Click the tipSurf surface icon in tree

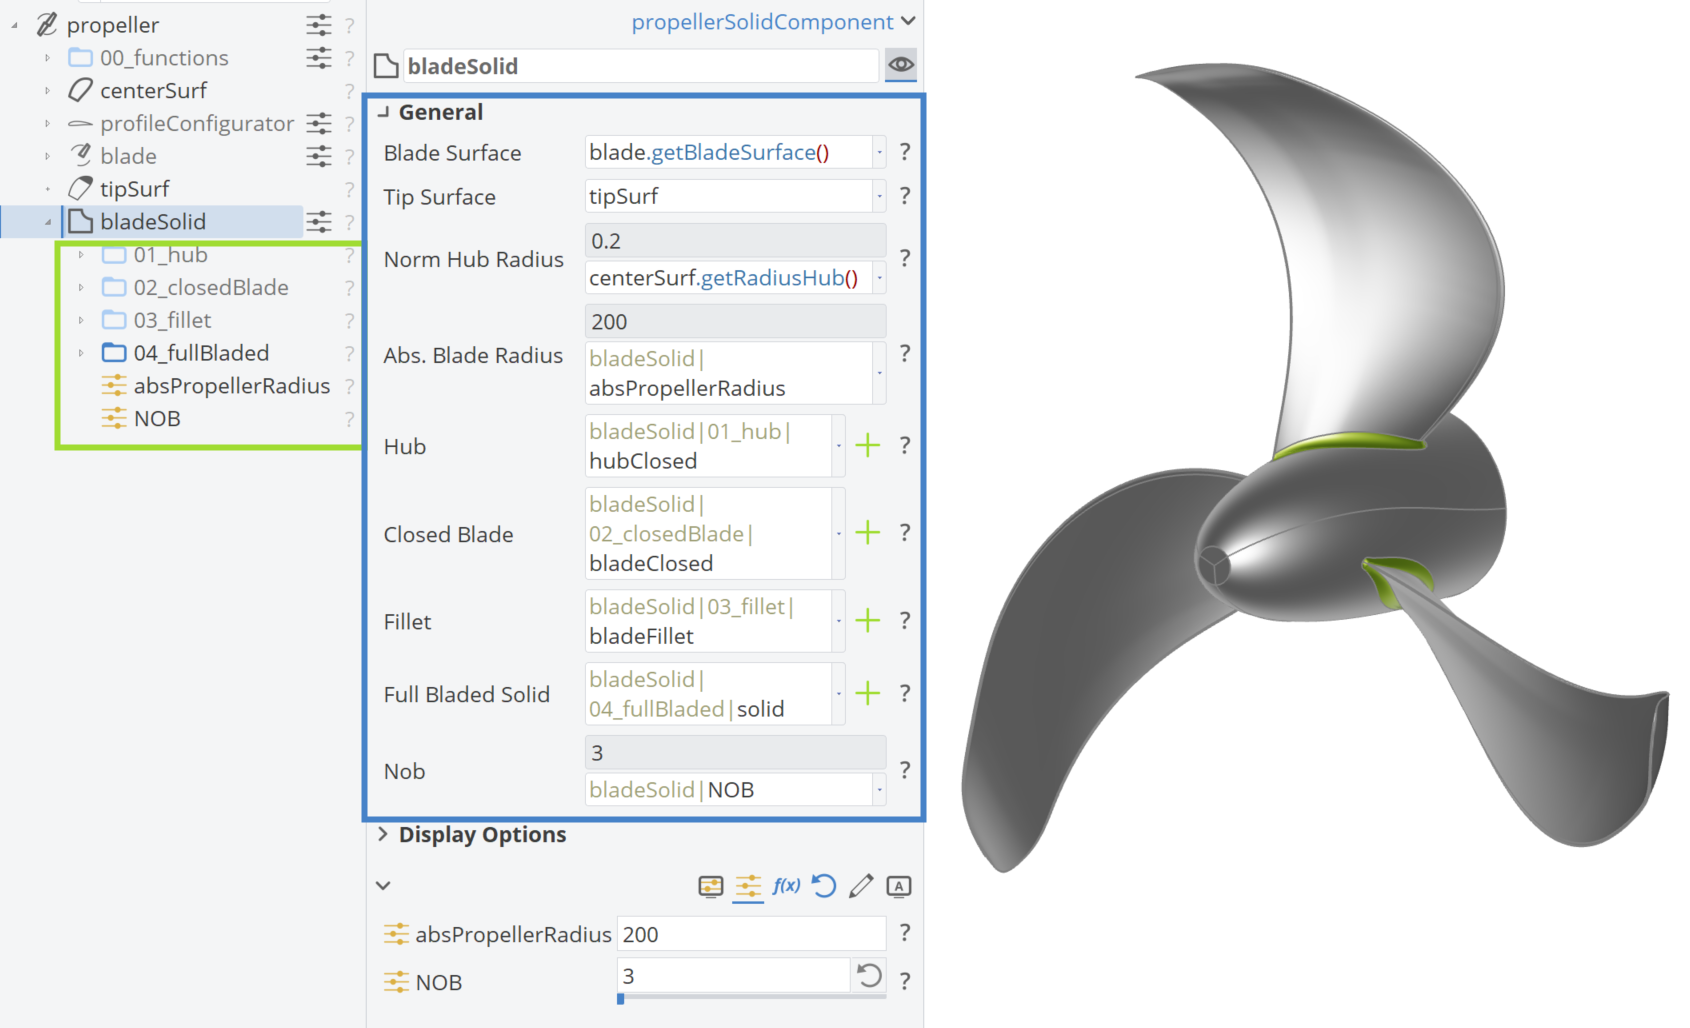80,188
